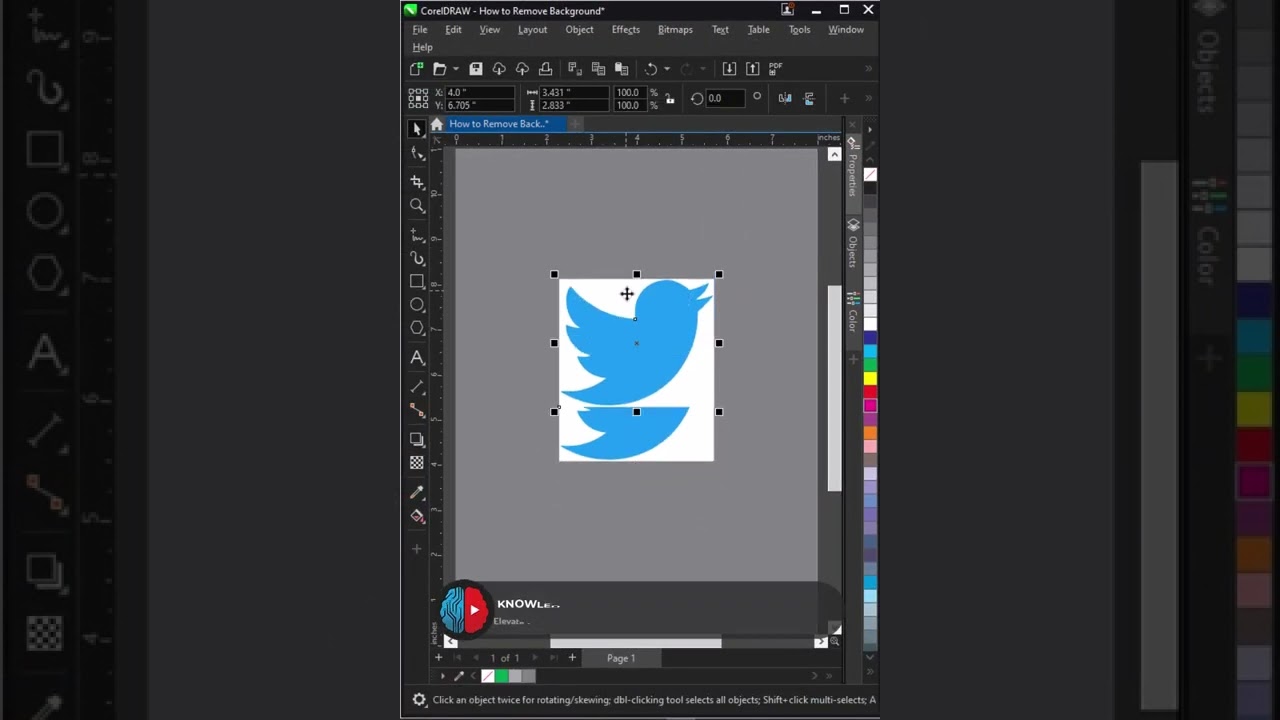Image resolution: width=1280 pixels, height=720 pixels.
Task: Select the Color Eyedropper tool
Action: click(x=417, y=492)
